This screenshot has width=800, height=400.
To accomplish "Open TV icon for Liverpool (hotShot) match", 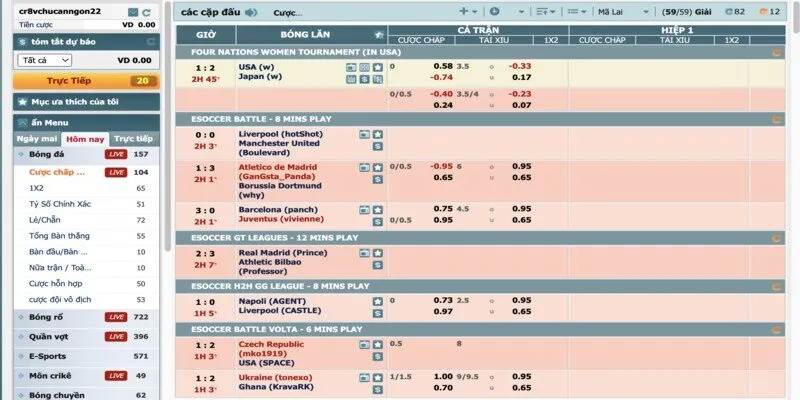I will (364, 134).
